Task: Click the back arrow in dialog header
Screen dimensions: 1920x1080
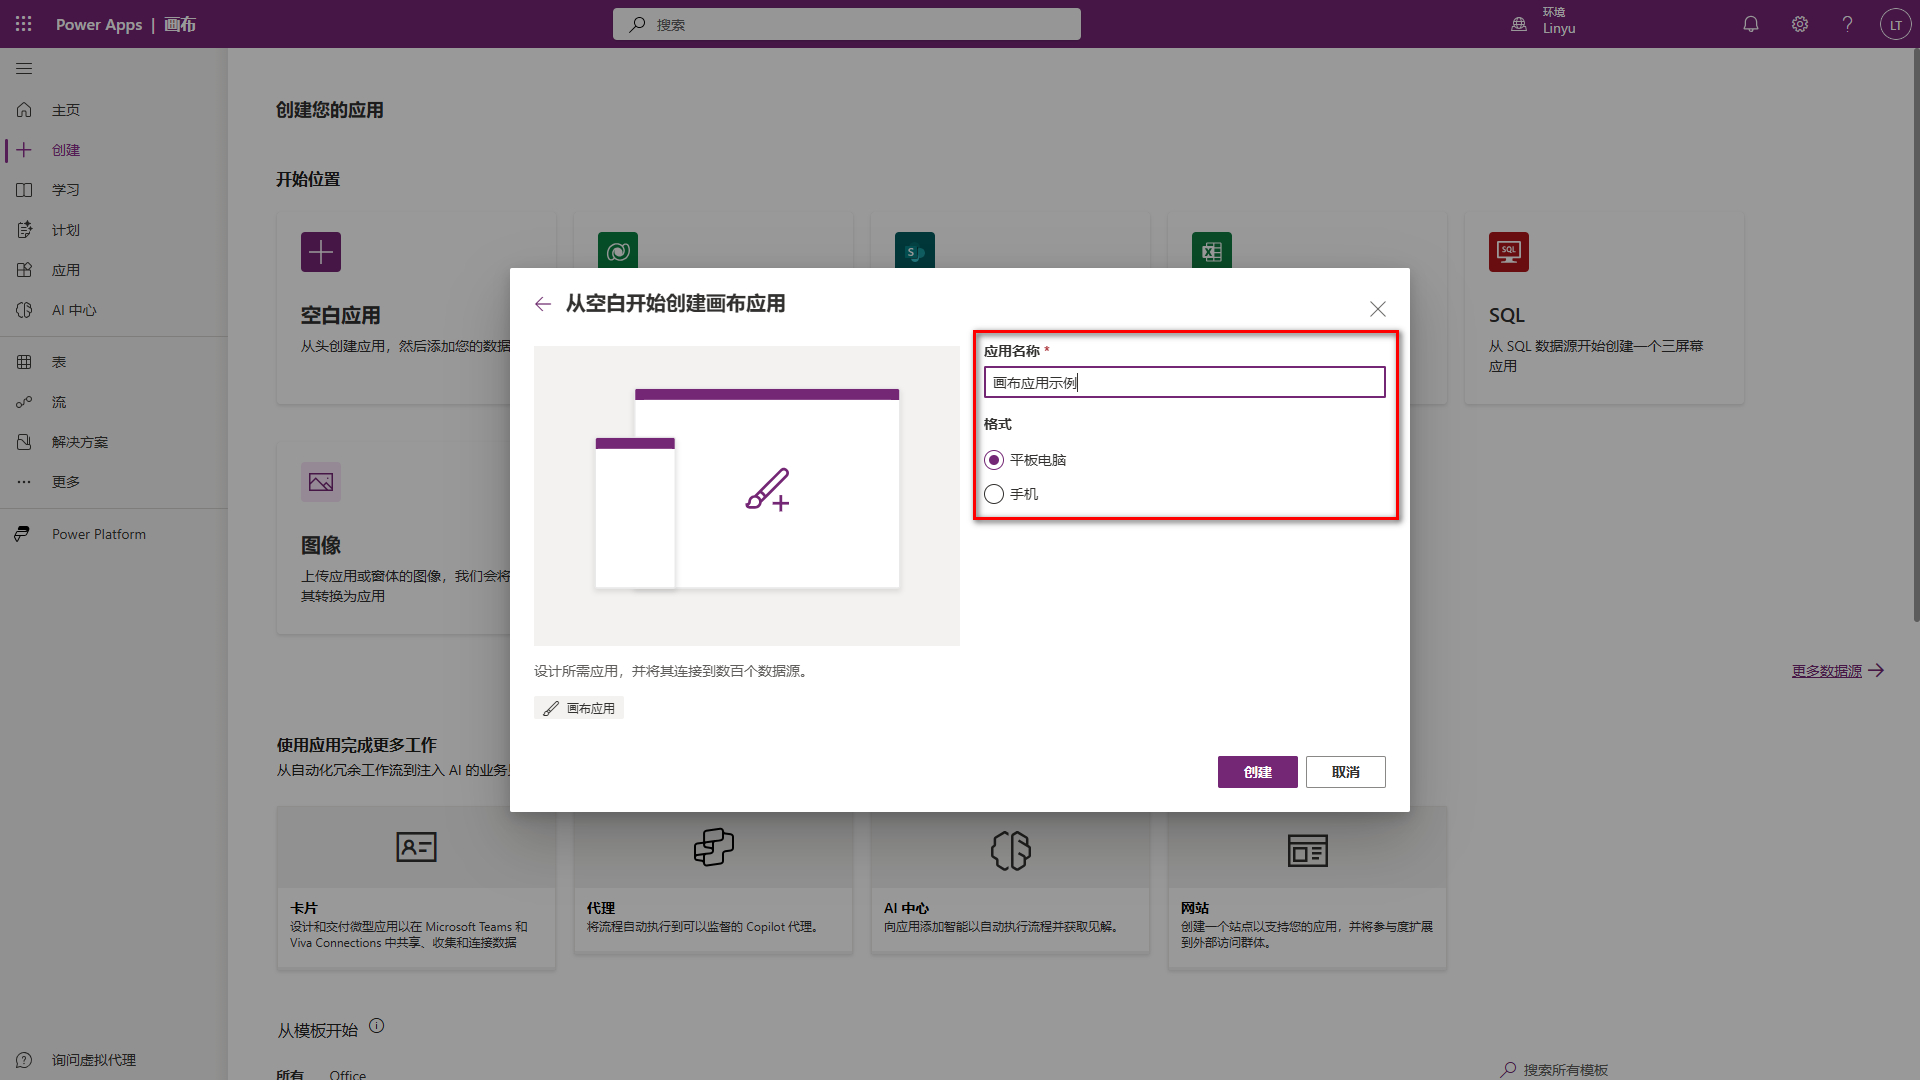Action: click(x=543, y=304)
